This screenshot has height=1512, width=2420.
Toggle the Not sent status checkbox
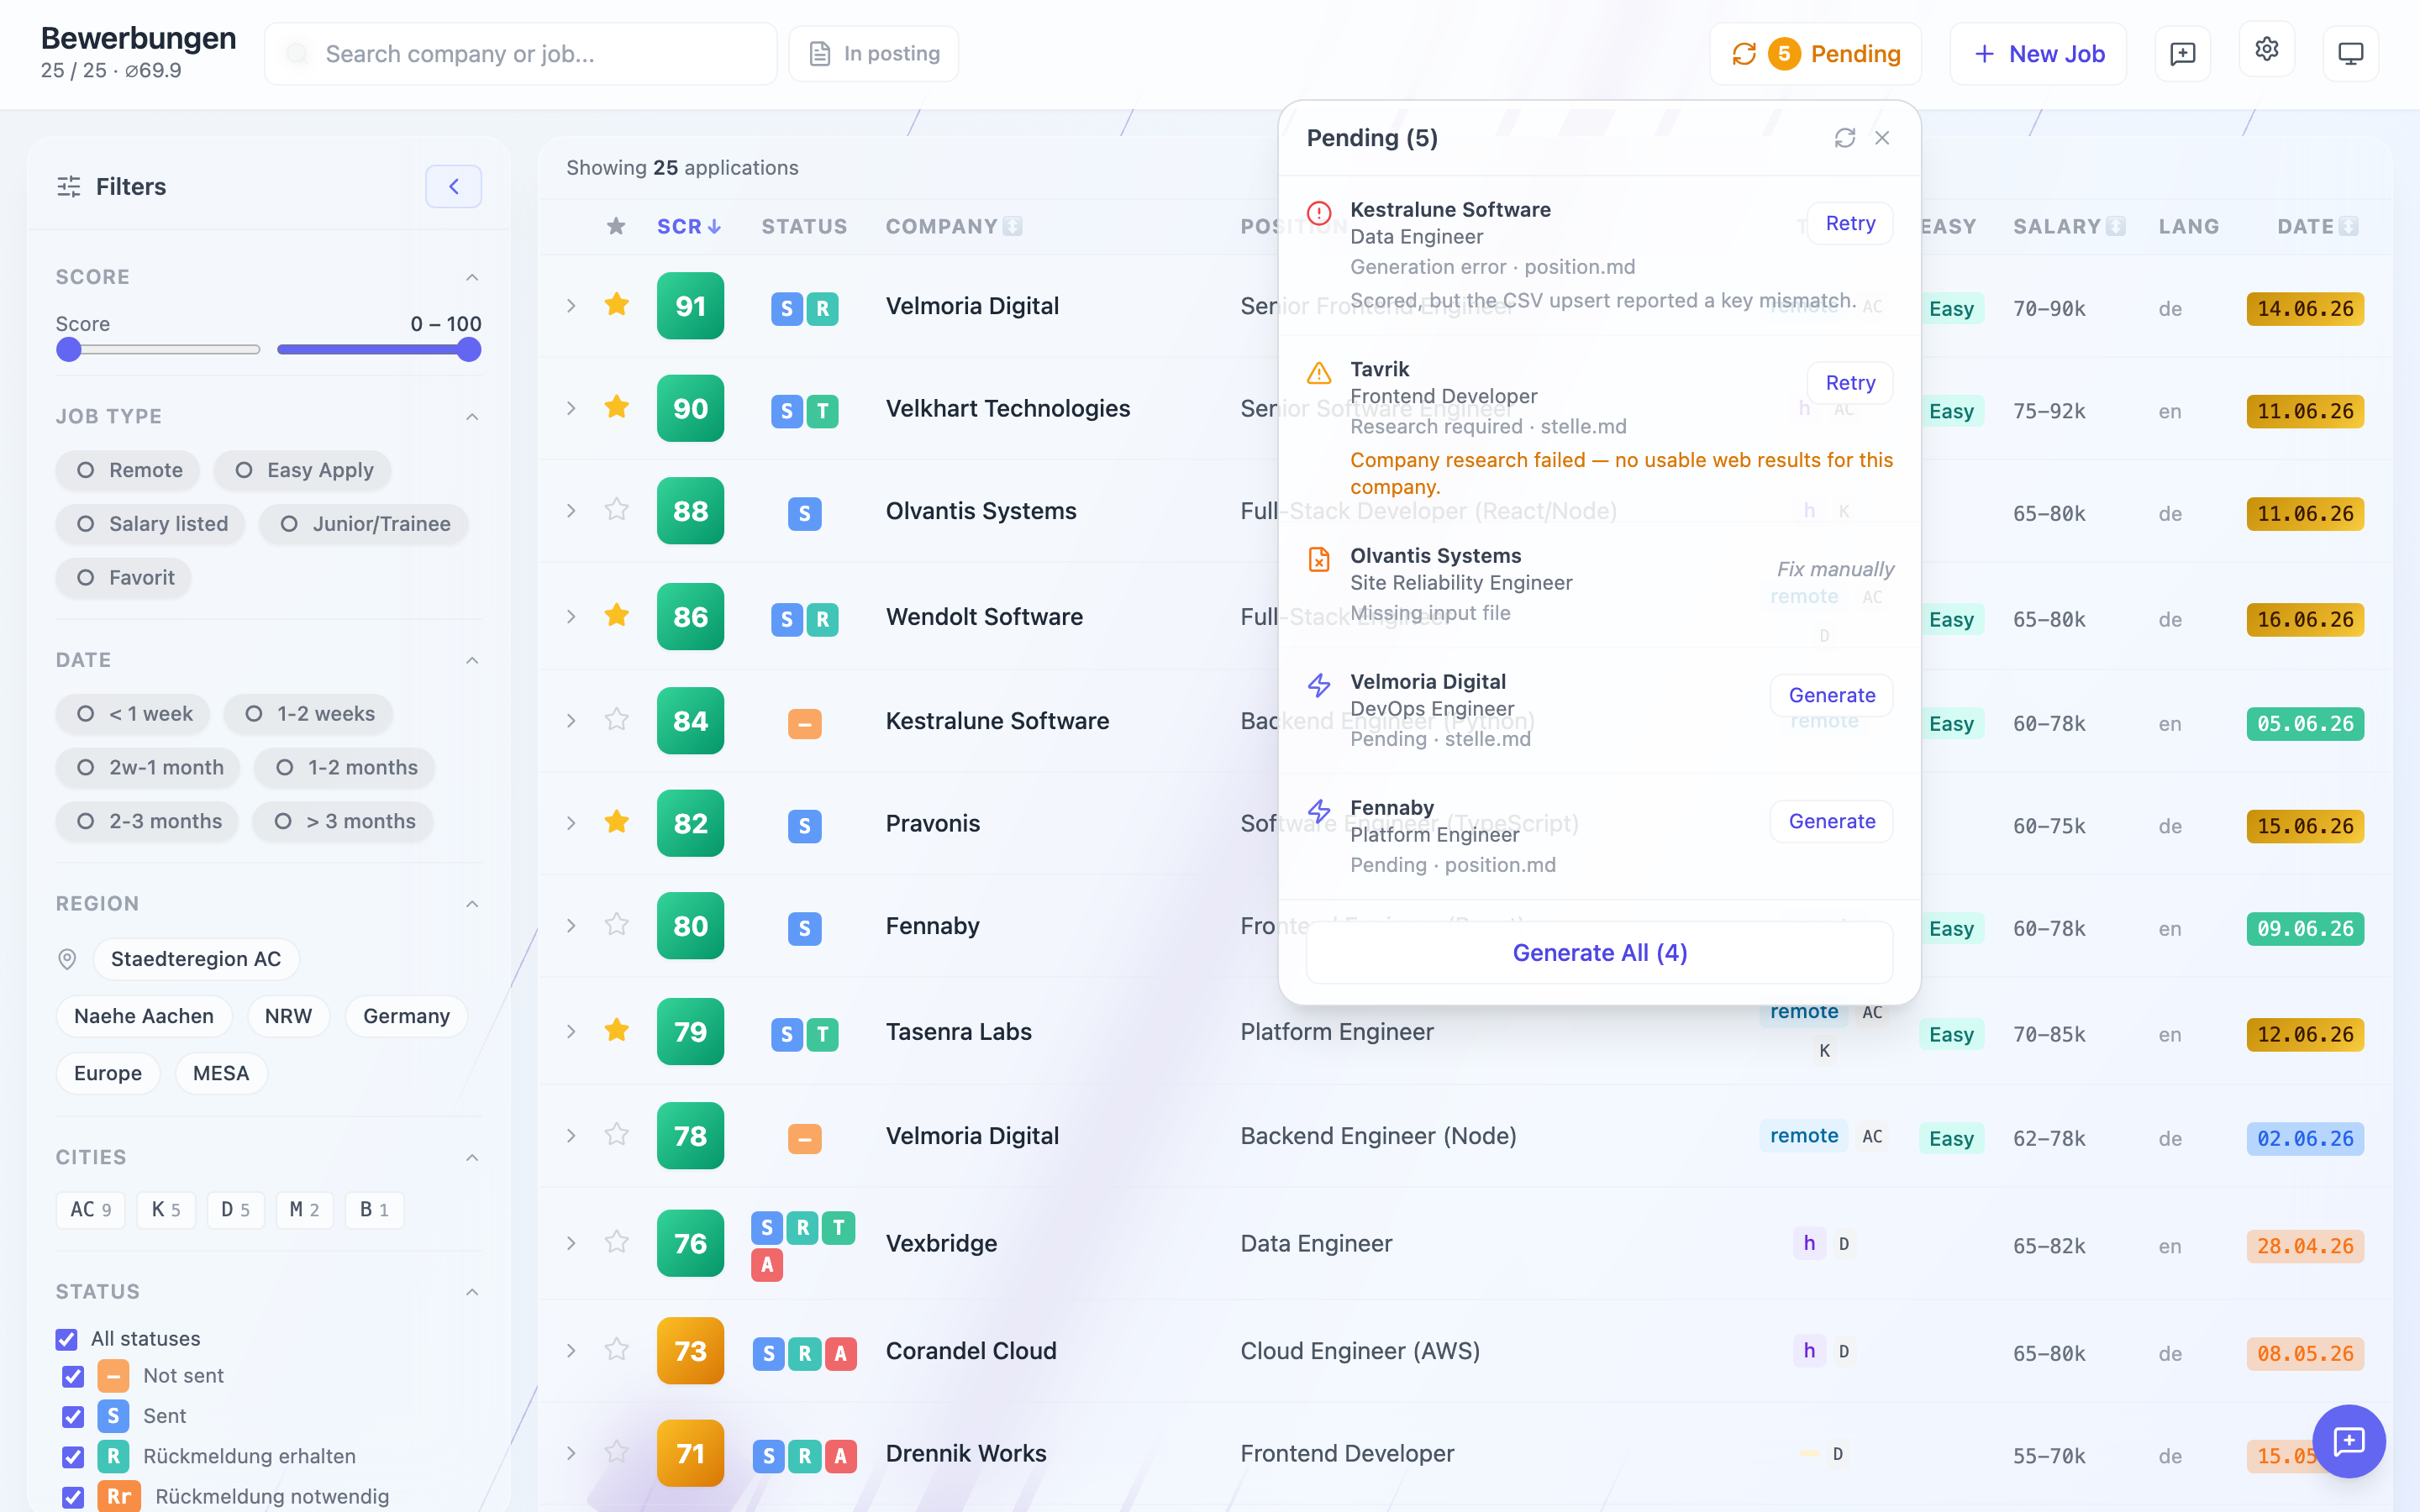click(73, 1376)
